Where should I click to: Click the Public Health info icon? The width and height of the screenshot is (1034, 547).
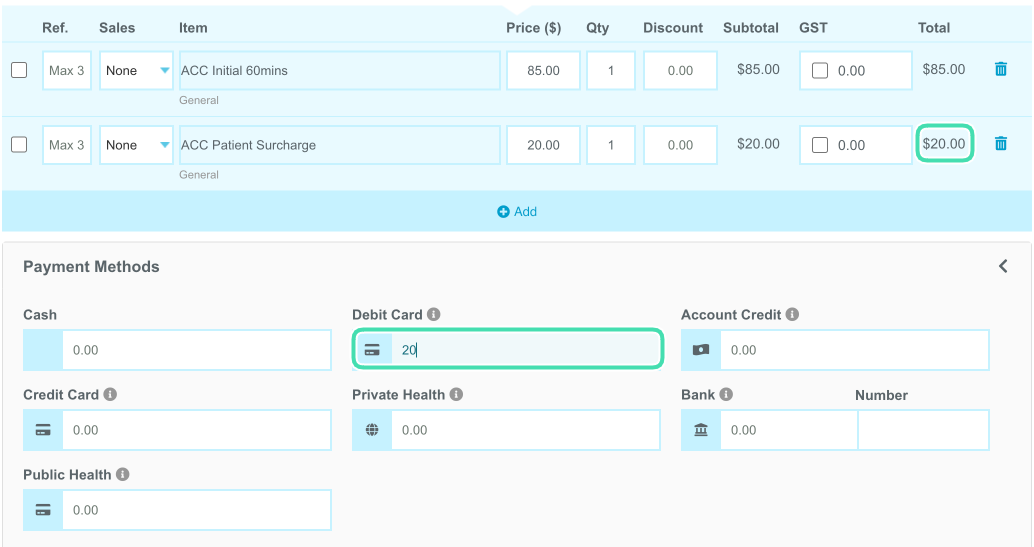coord(123,474)
